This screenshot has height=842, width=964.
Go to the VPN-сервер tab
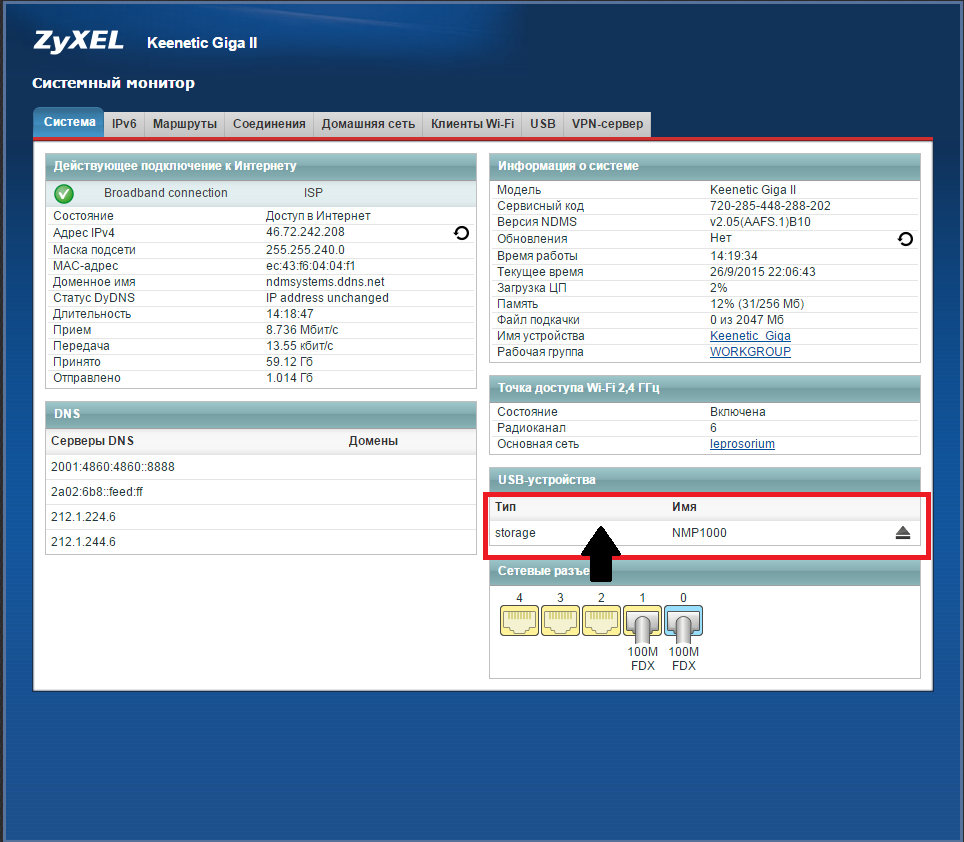pyautogui.click(x=607, y=124)
